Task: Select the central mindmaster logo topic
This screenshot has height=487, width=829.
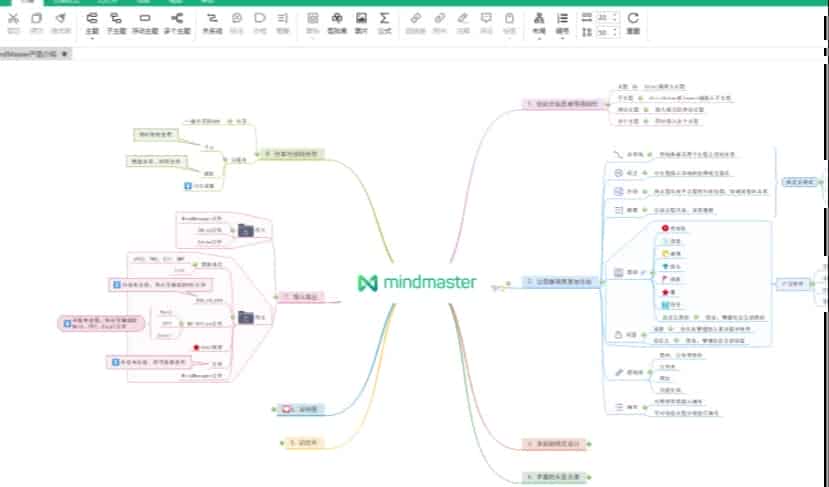Action: pos(417,283)
